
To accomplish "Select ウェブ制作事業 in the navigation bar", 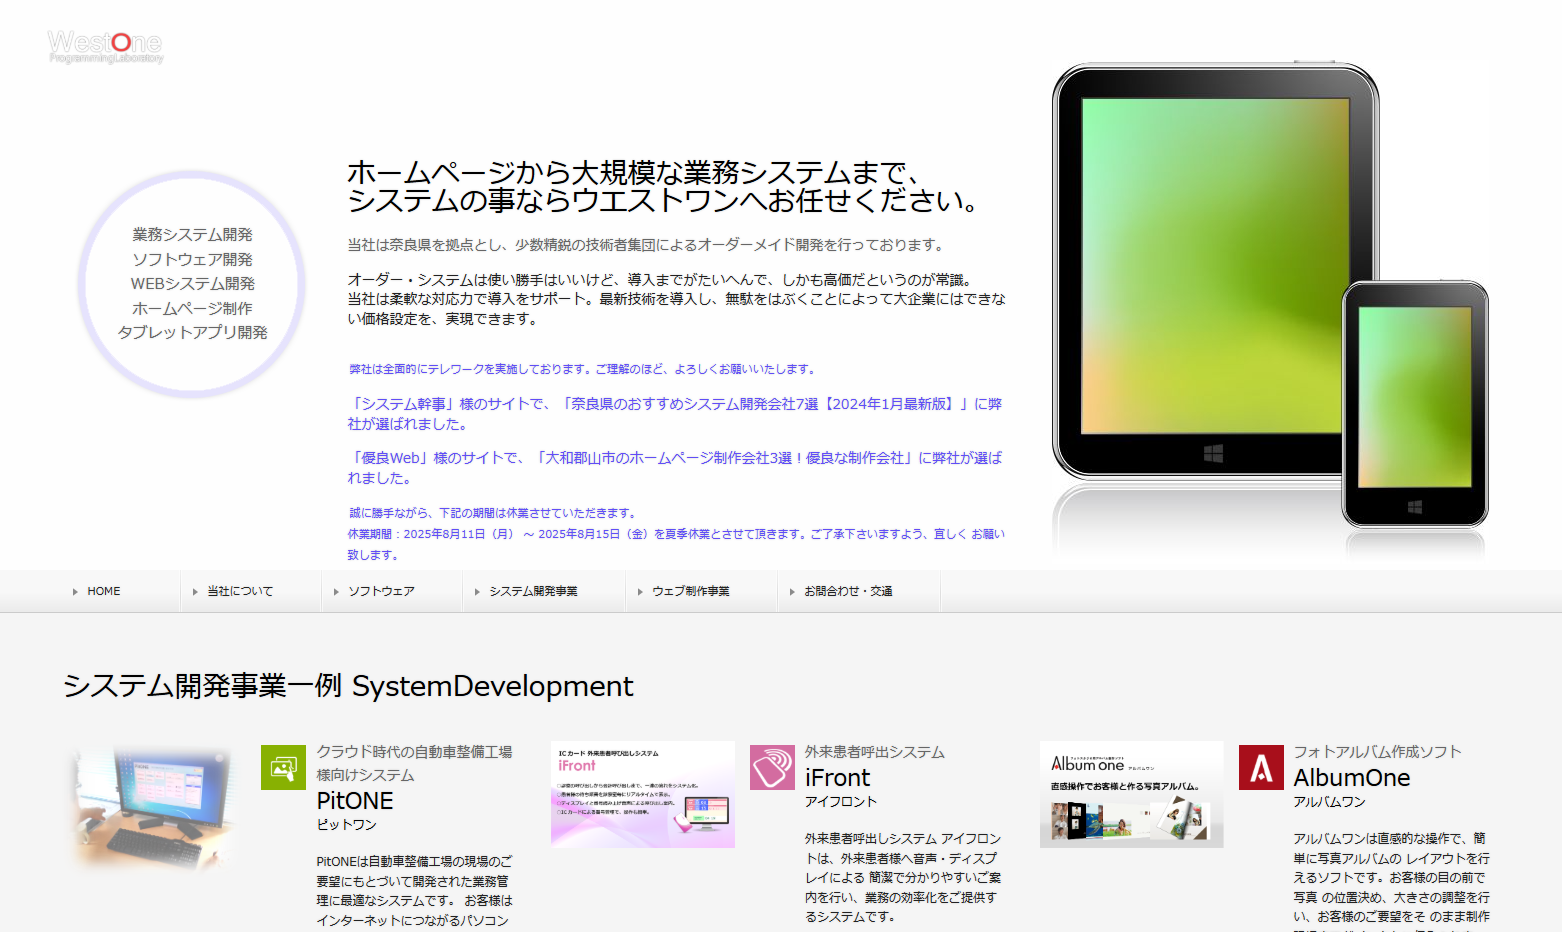I will point(690,592).
